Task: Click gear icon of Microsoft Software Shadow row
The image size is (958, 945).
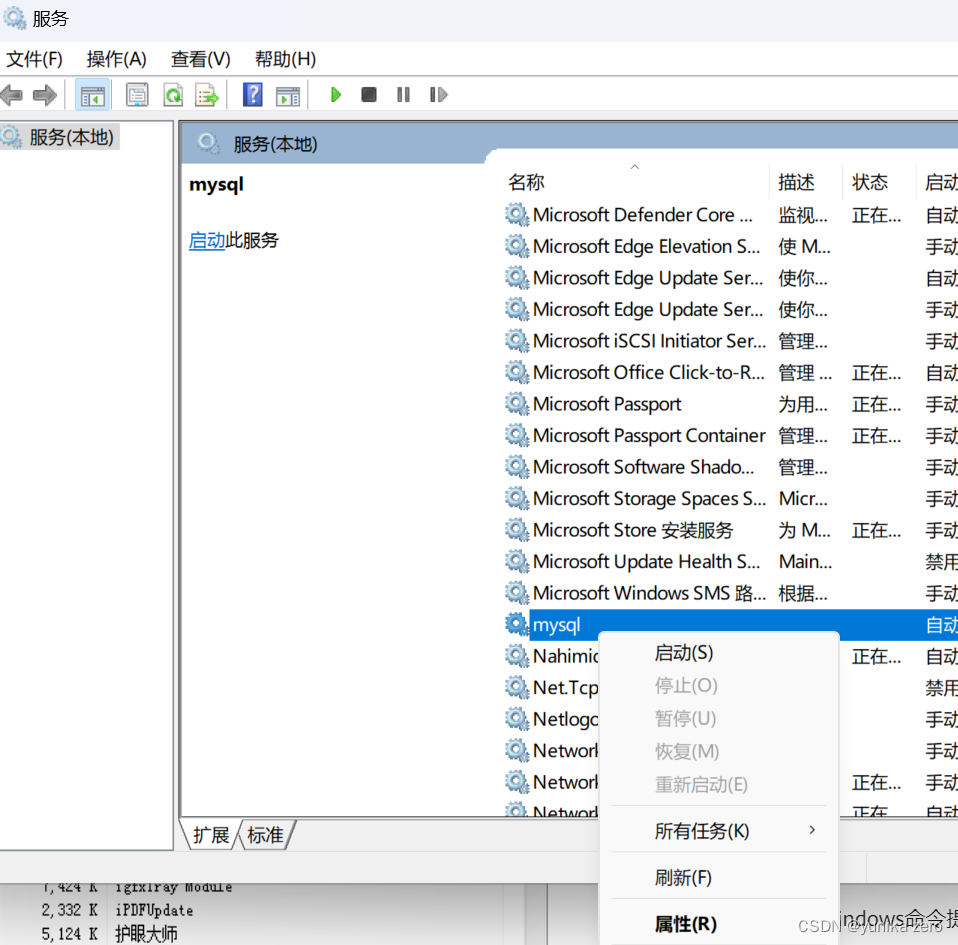Action: pos(517,467)
